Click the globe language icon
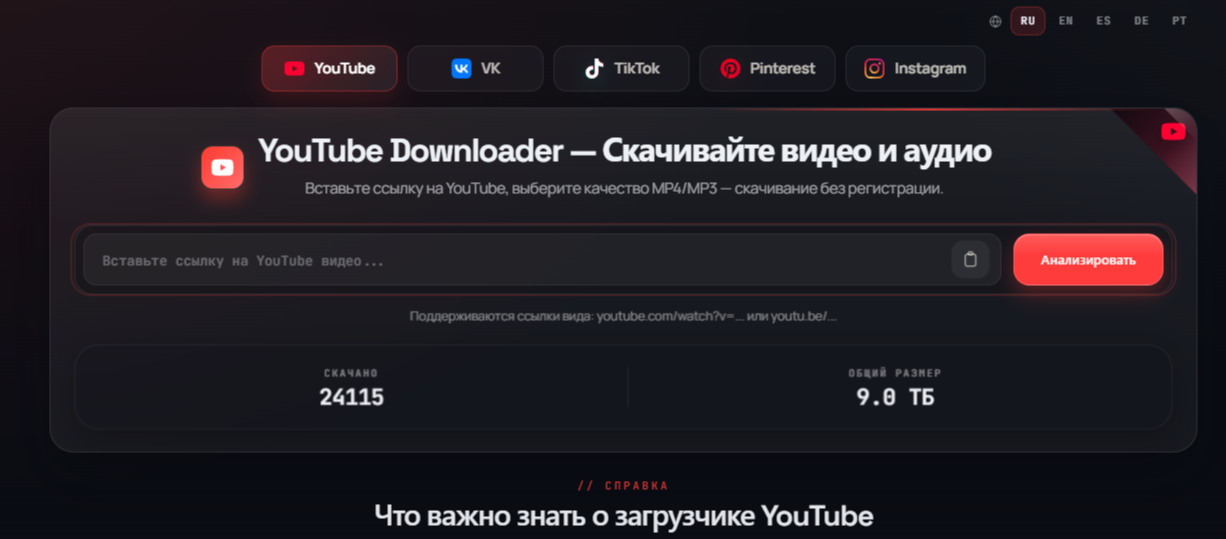The height and width of the screenshot is (539, 1226). (995, 21)
